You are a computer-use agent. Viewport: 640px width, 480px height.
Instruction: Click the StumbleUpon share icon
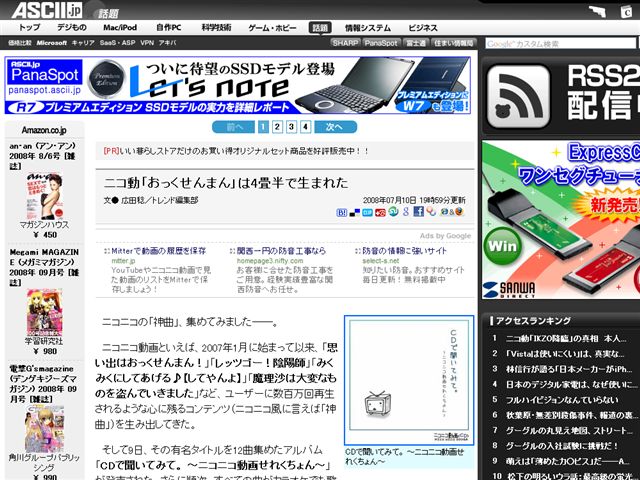(x=393, y=211)
